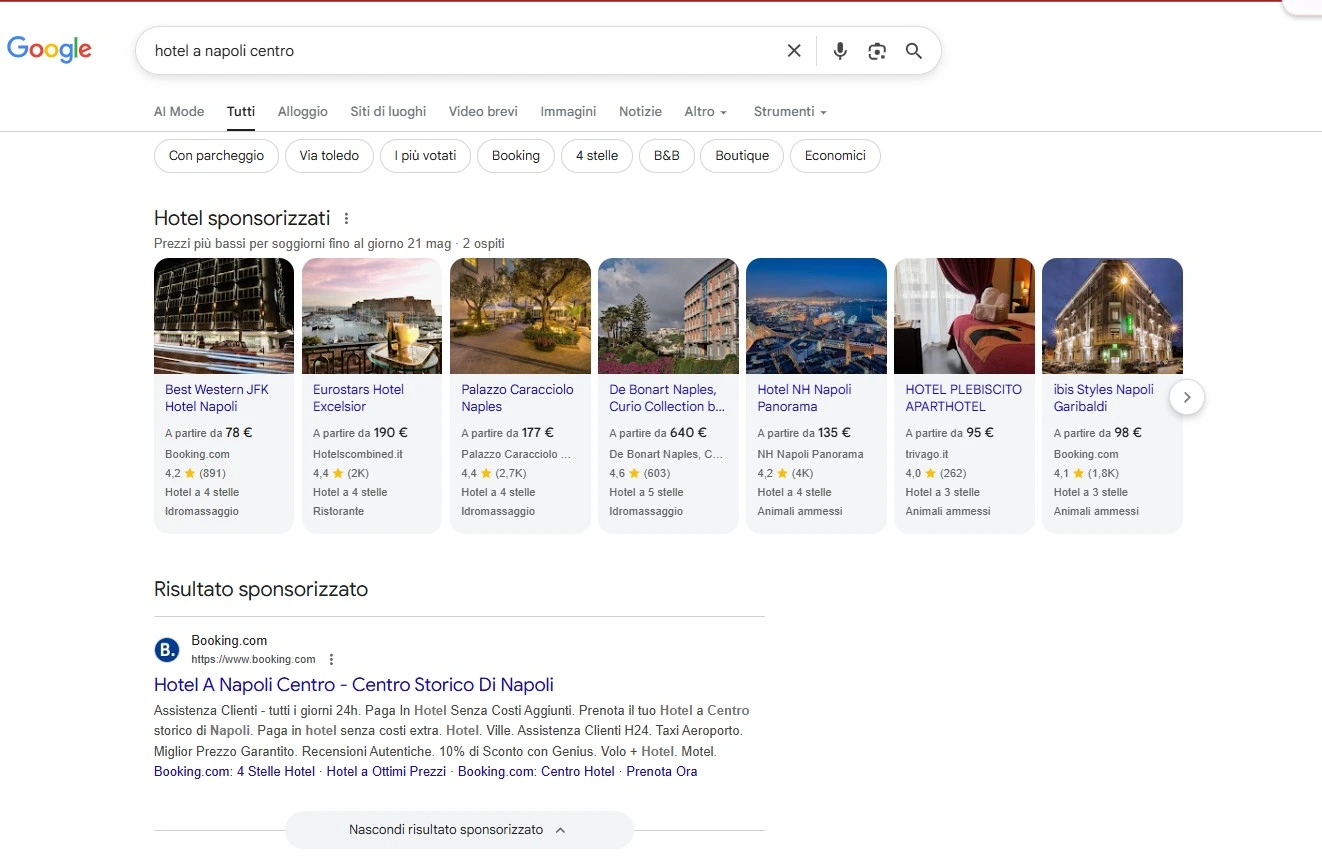The height and width of the screenshot is (862, 1322).
Task: Click the 4,6 rating for De Bonart
Action: [x=617, y=473]
